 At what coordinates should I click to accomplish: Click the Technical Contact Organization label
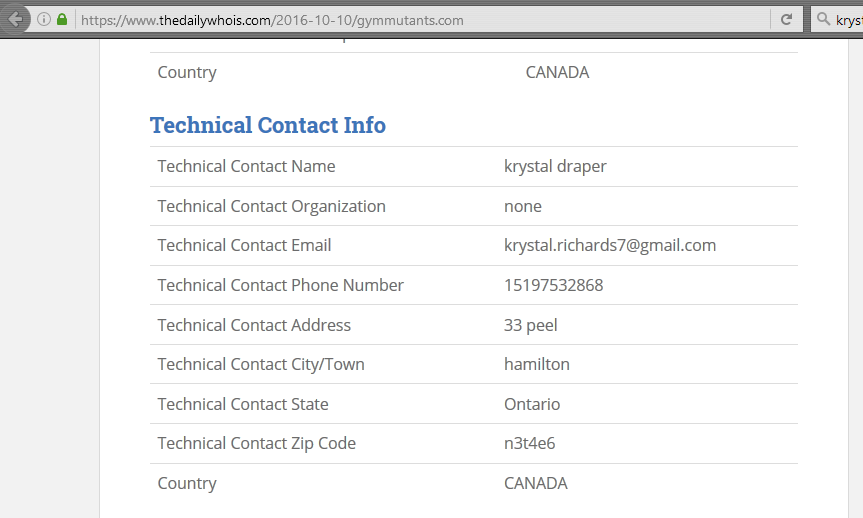click(271, 206)
